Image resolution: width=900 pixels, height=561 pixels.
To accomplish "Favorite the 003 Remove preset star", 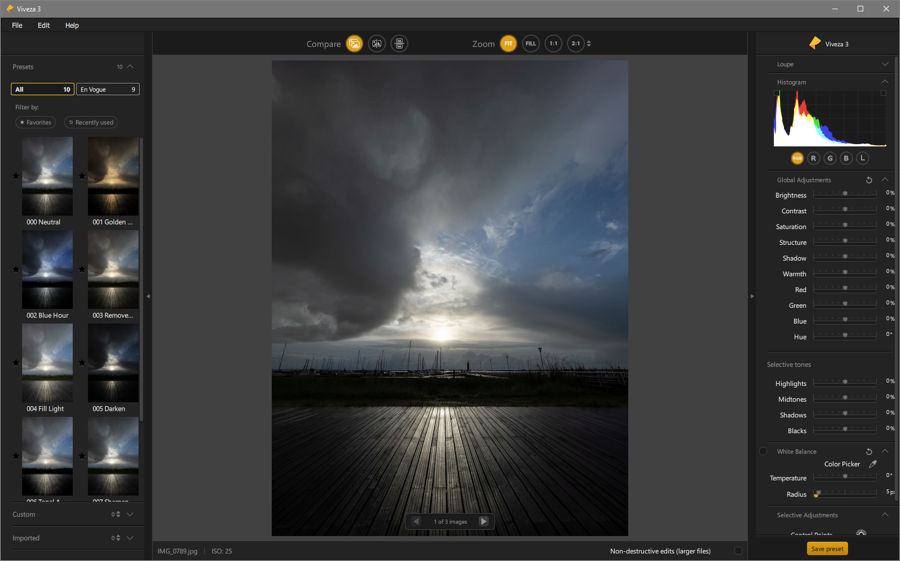I will point(82,269).
